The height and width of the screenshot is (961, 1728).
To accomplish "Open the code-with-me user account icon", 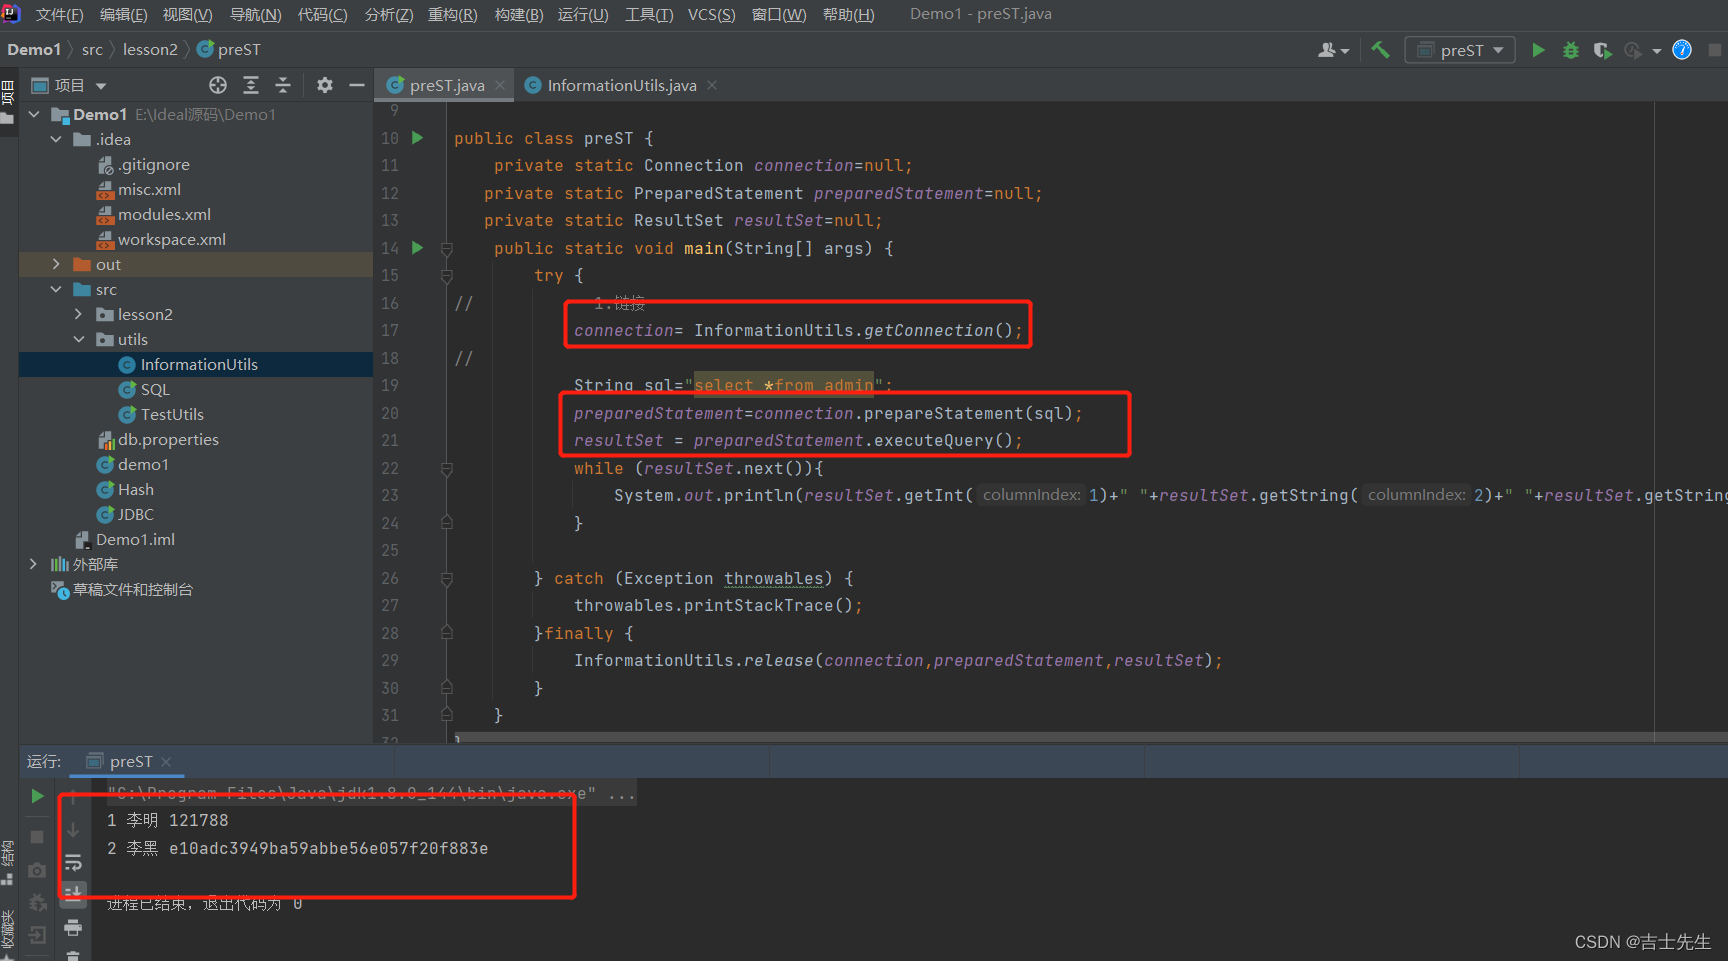I will click(1333, 50).
